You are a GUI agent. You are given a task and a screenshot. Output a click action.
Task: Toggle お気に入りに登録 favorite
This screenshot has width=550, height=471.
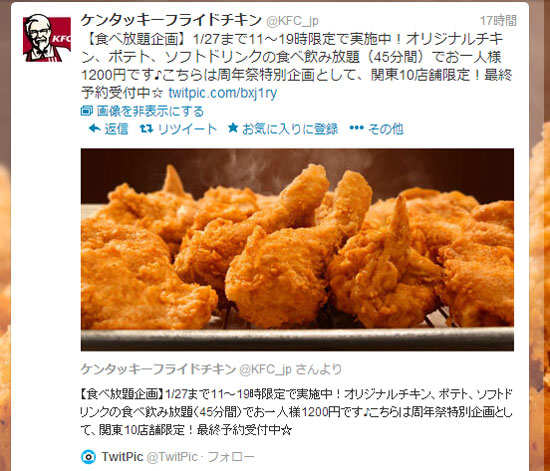[x=290, y=129]
